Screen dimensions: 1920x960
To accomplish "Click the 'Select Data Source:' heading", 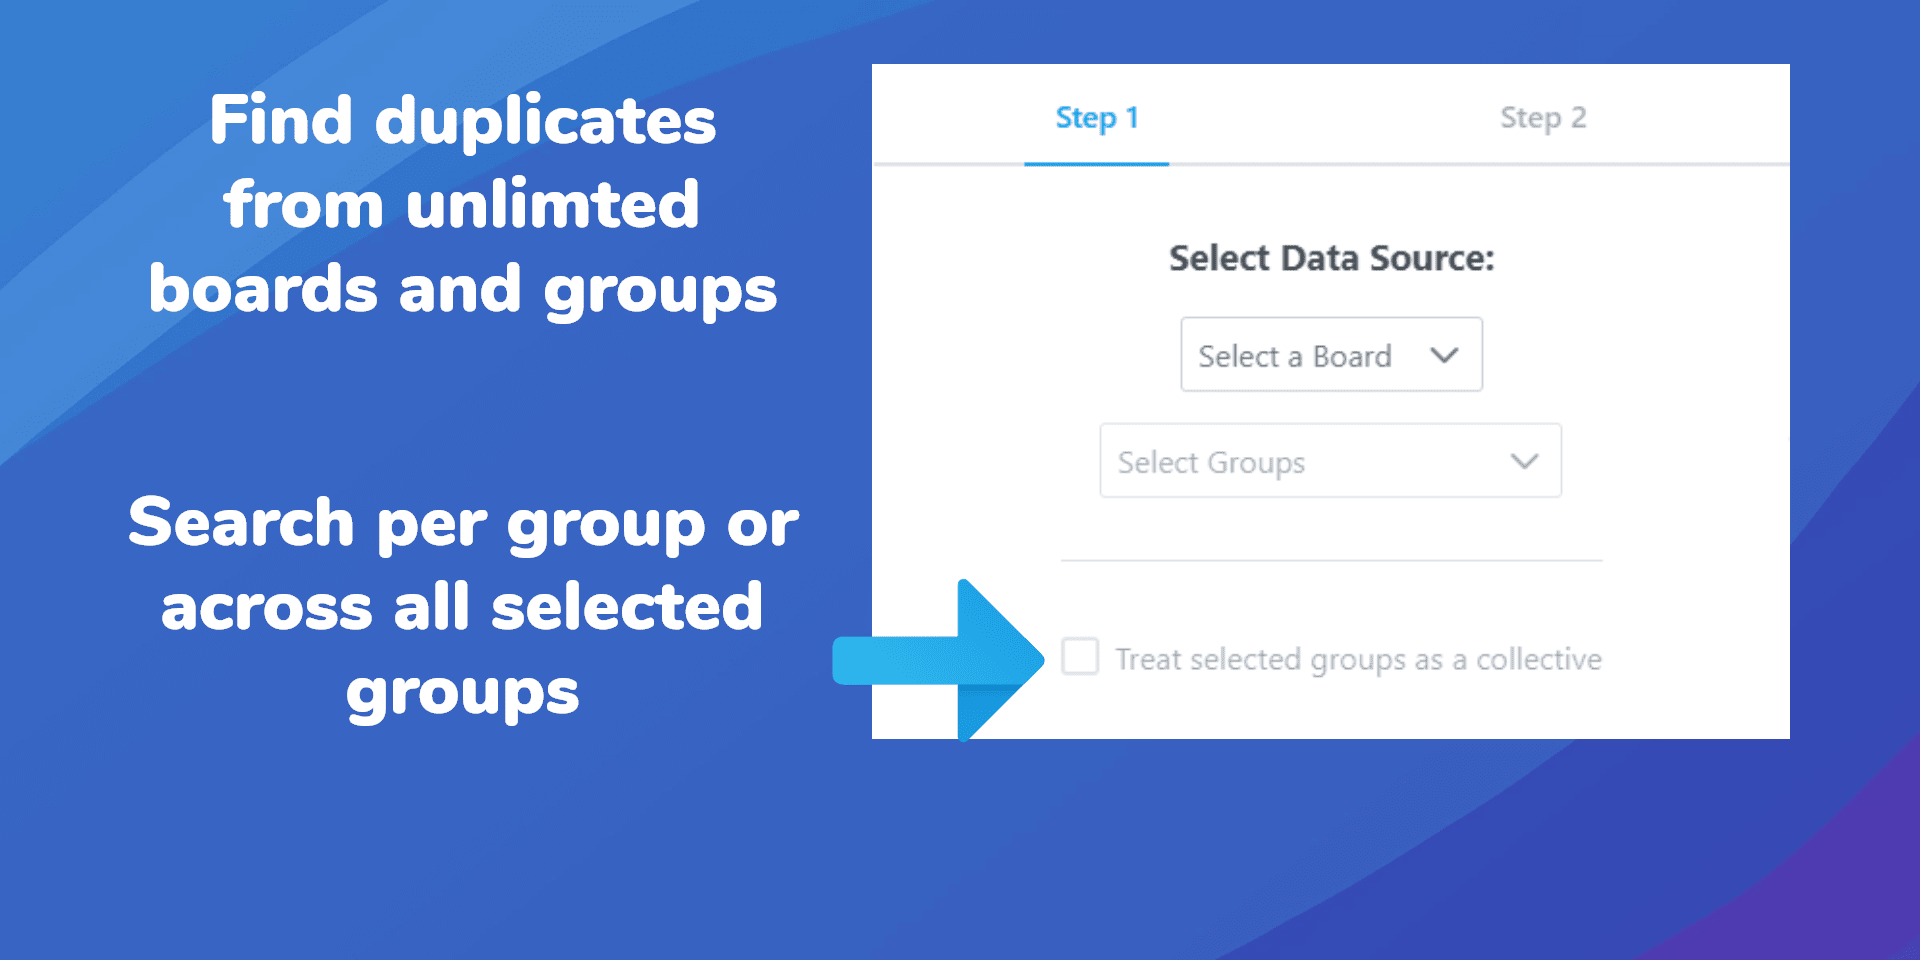I will [1331, 258].
